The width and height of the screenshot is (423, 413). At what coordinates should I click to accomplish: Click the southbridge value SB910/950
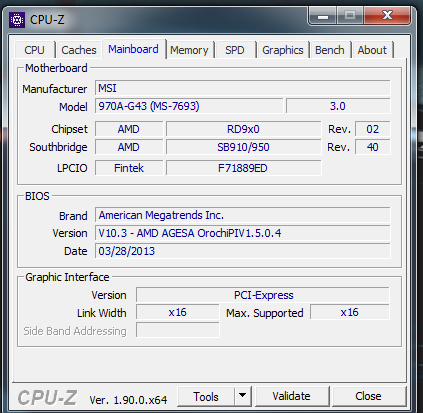pos(243,147)
